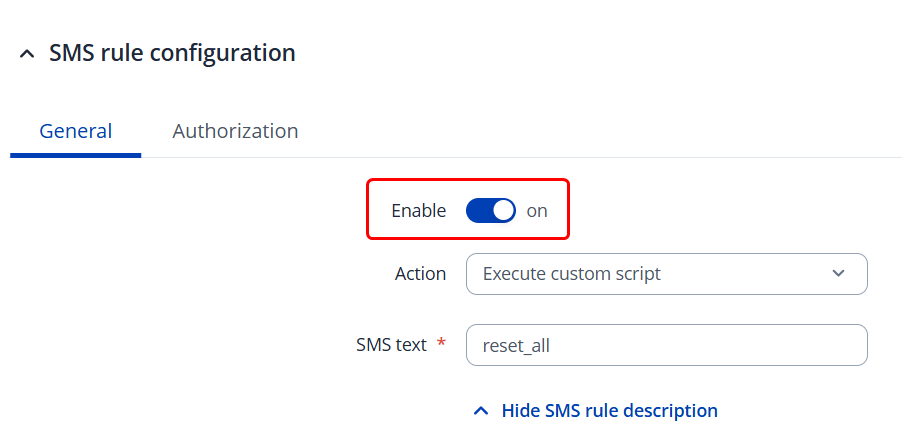Select the "Execute custom script" value text

[x=571, y=274]
